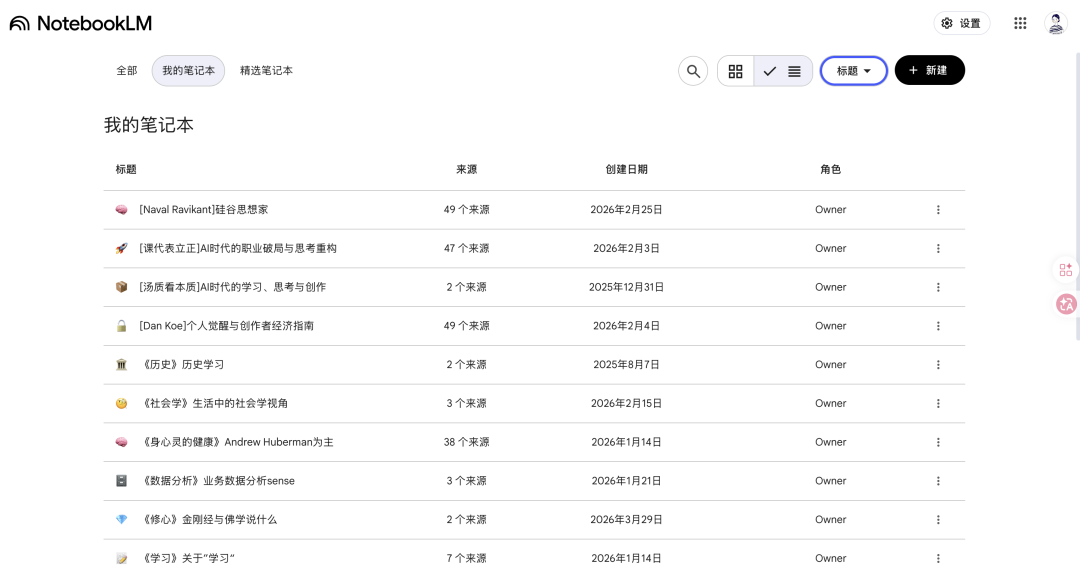The height and width of the screenshot is (576, 1080).
Task: Click the 2026年2月25日 creation date cell
Action: tap(626, 209)
